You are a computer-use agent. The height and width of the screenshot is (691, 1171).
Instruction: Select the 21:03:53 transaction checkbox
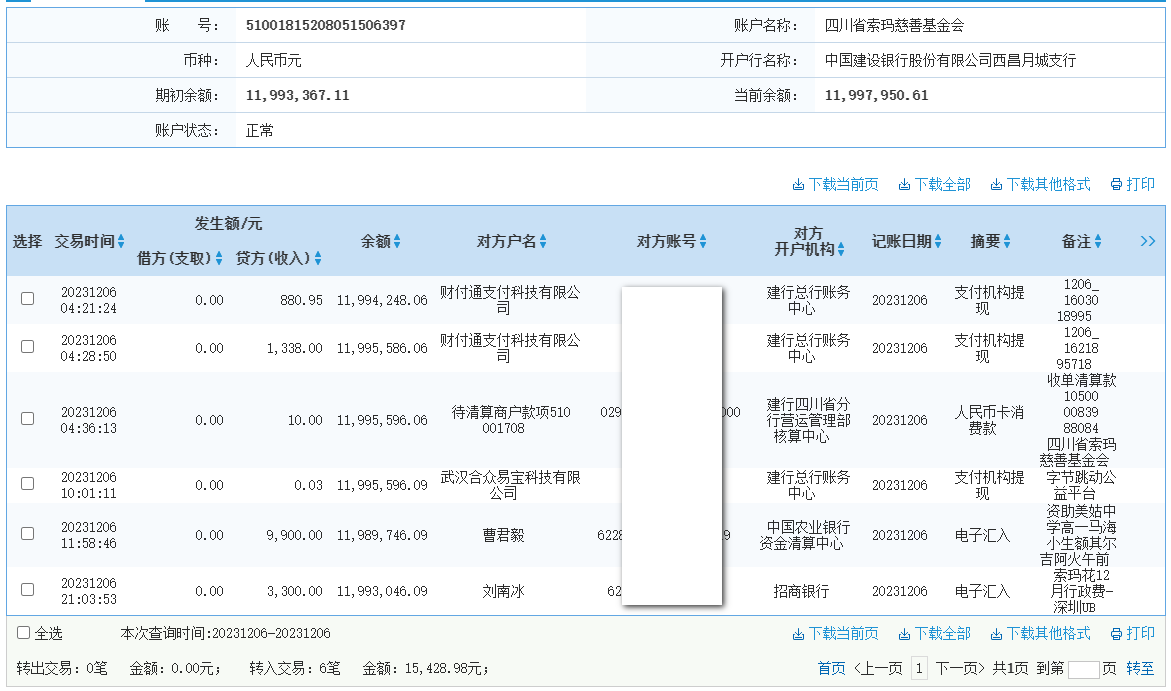[x=28, y=589]
